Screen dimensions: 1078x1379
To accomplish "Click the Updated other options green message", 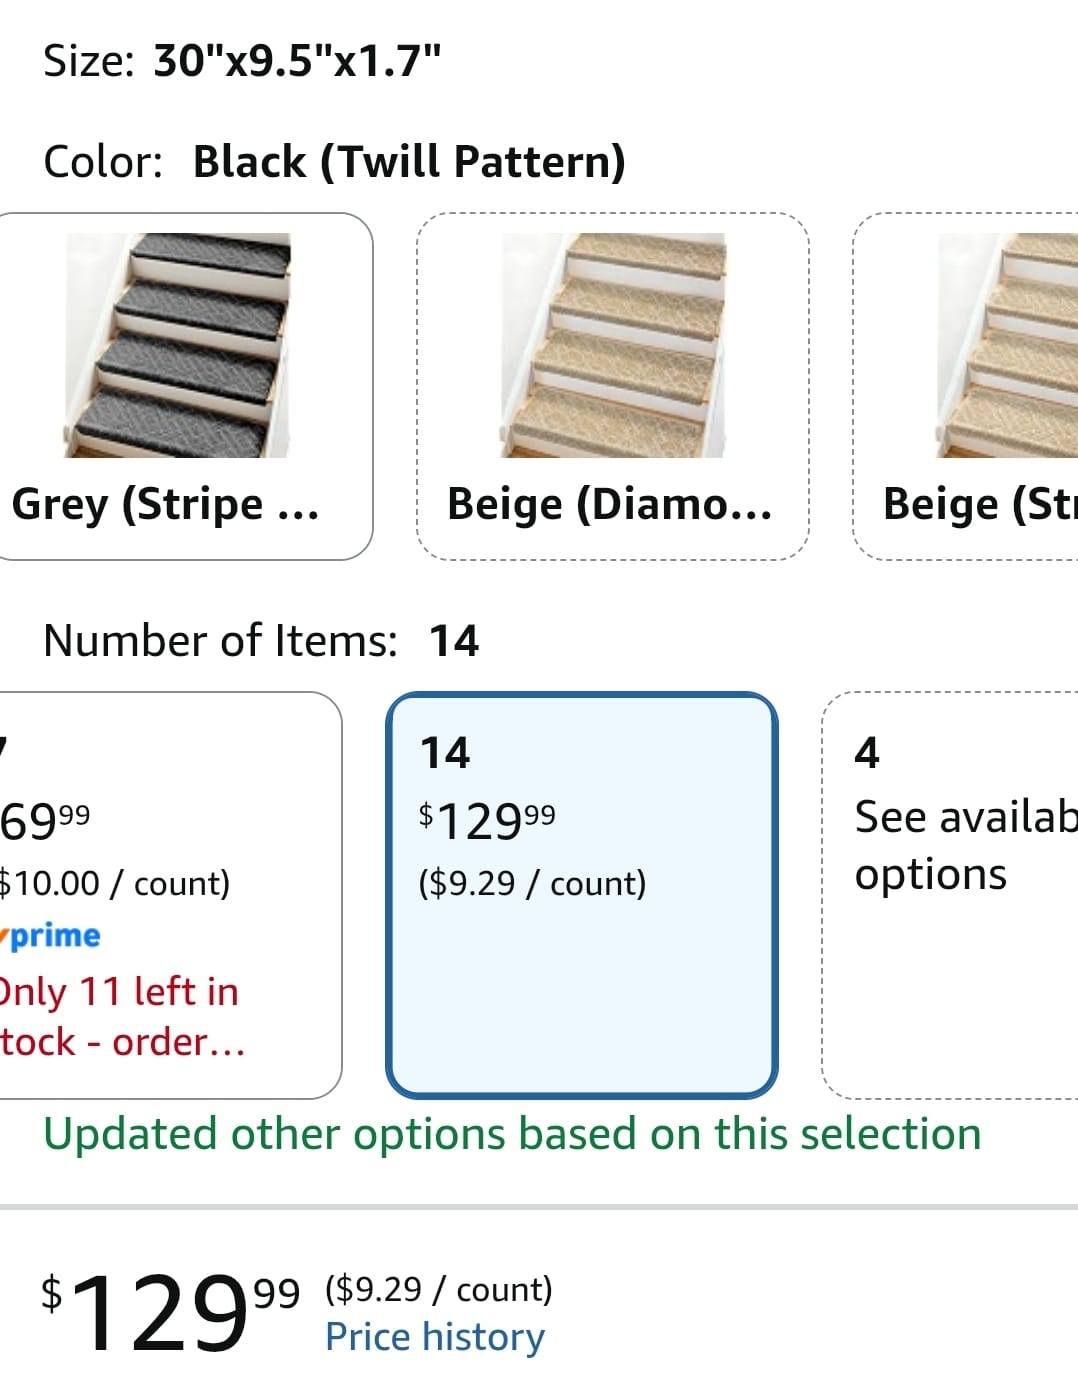I will tap(512, 1134).
